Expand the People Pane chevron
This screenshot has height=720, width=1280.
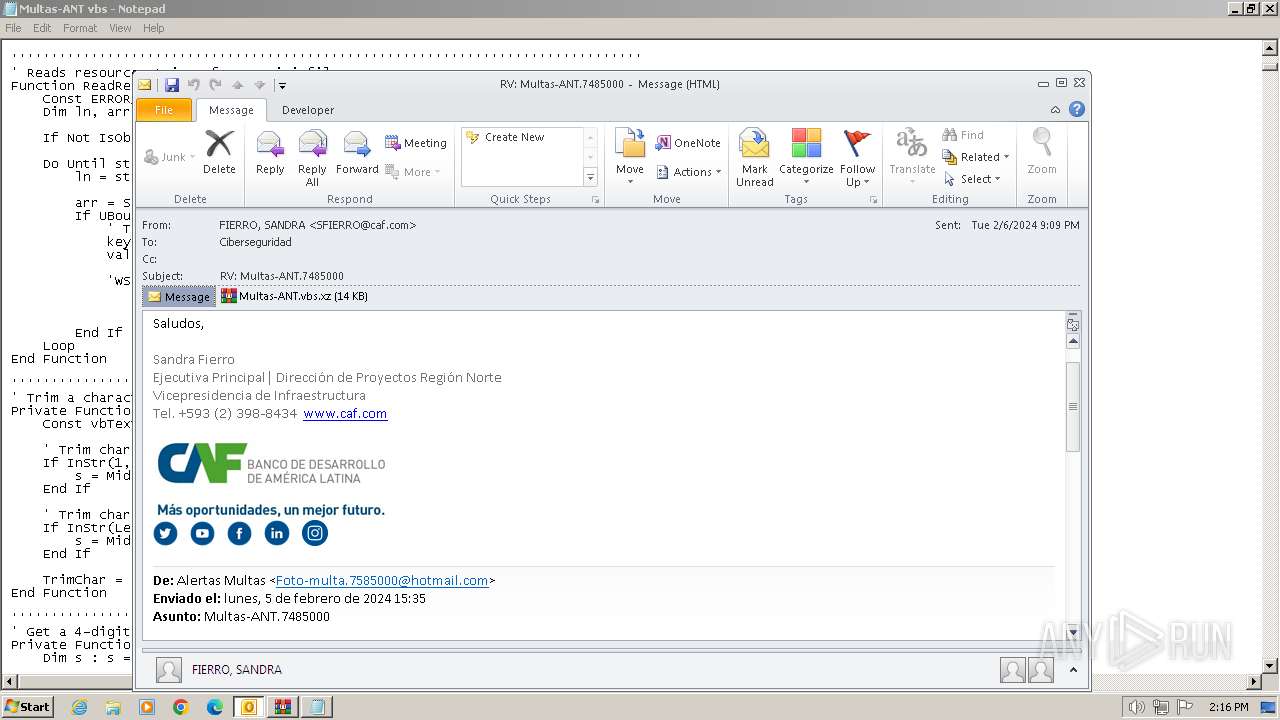(1073, 670)
